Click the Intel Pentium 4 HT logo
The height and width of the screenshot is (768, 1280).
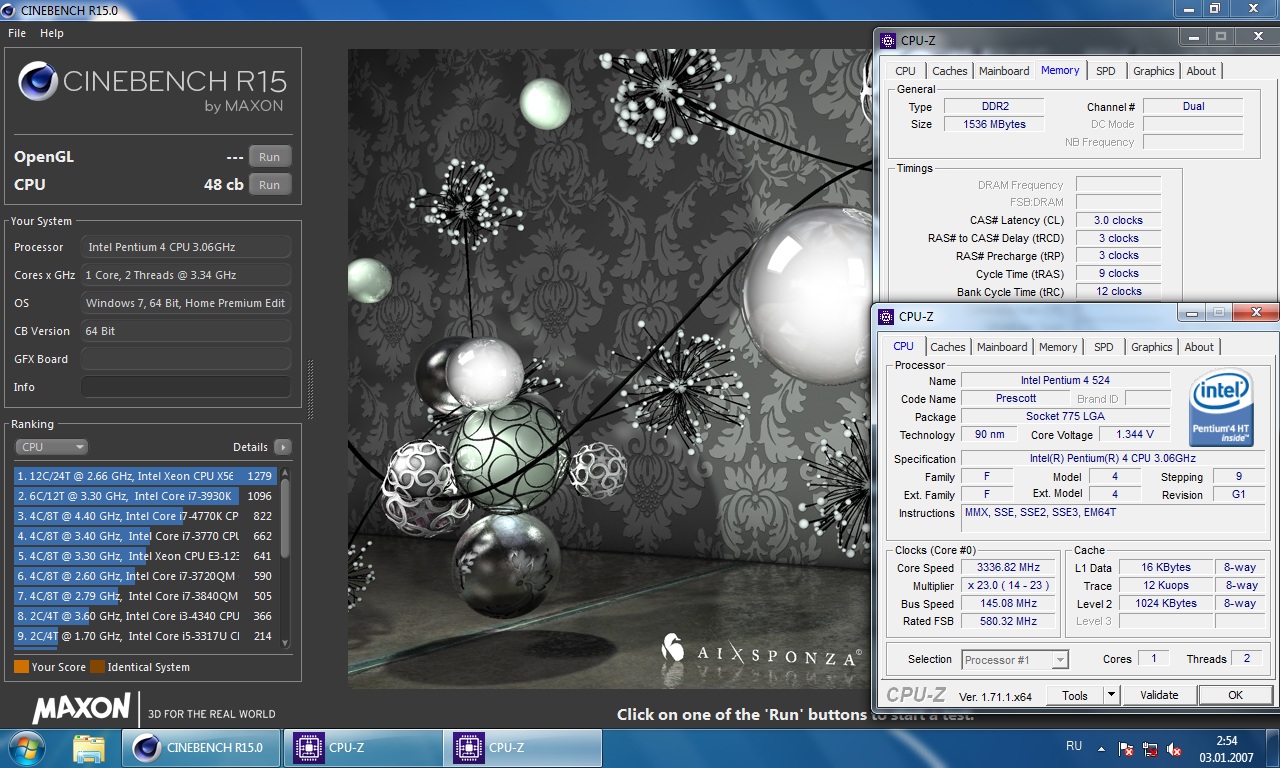coord(1221,409)
